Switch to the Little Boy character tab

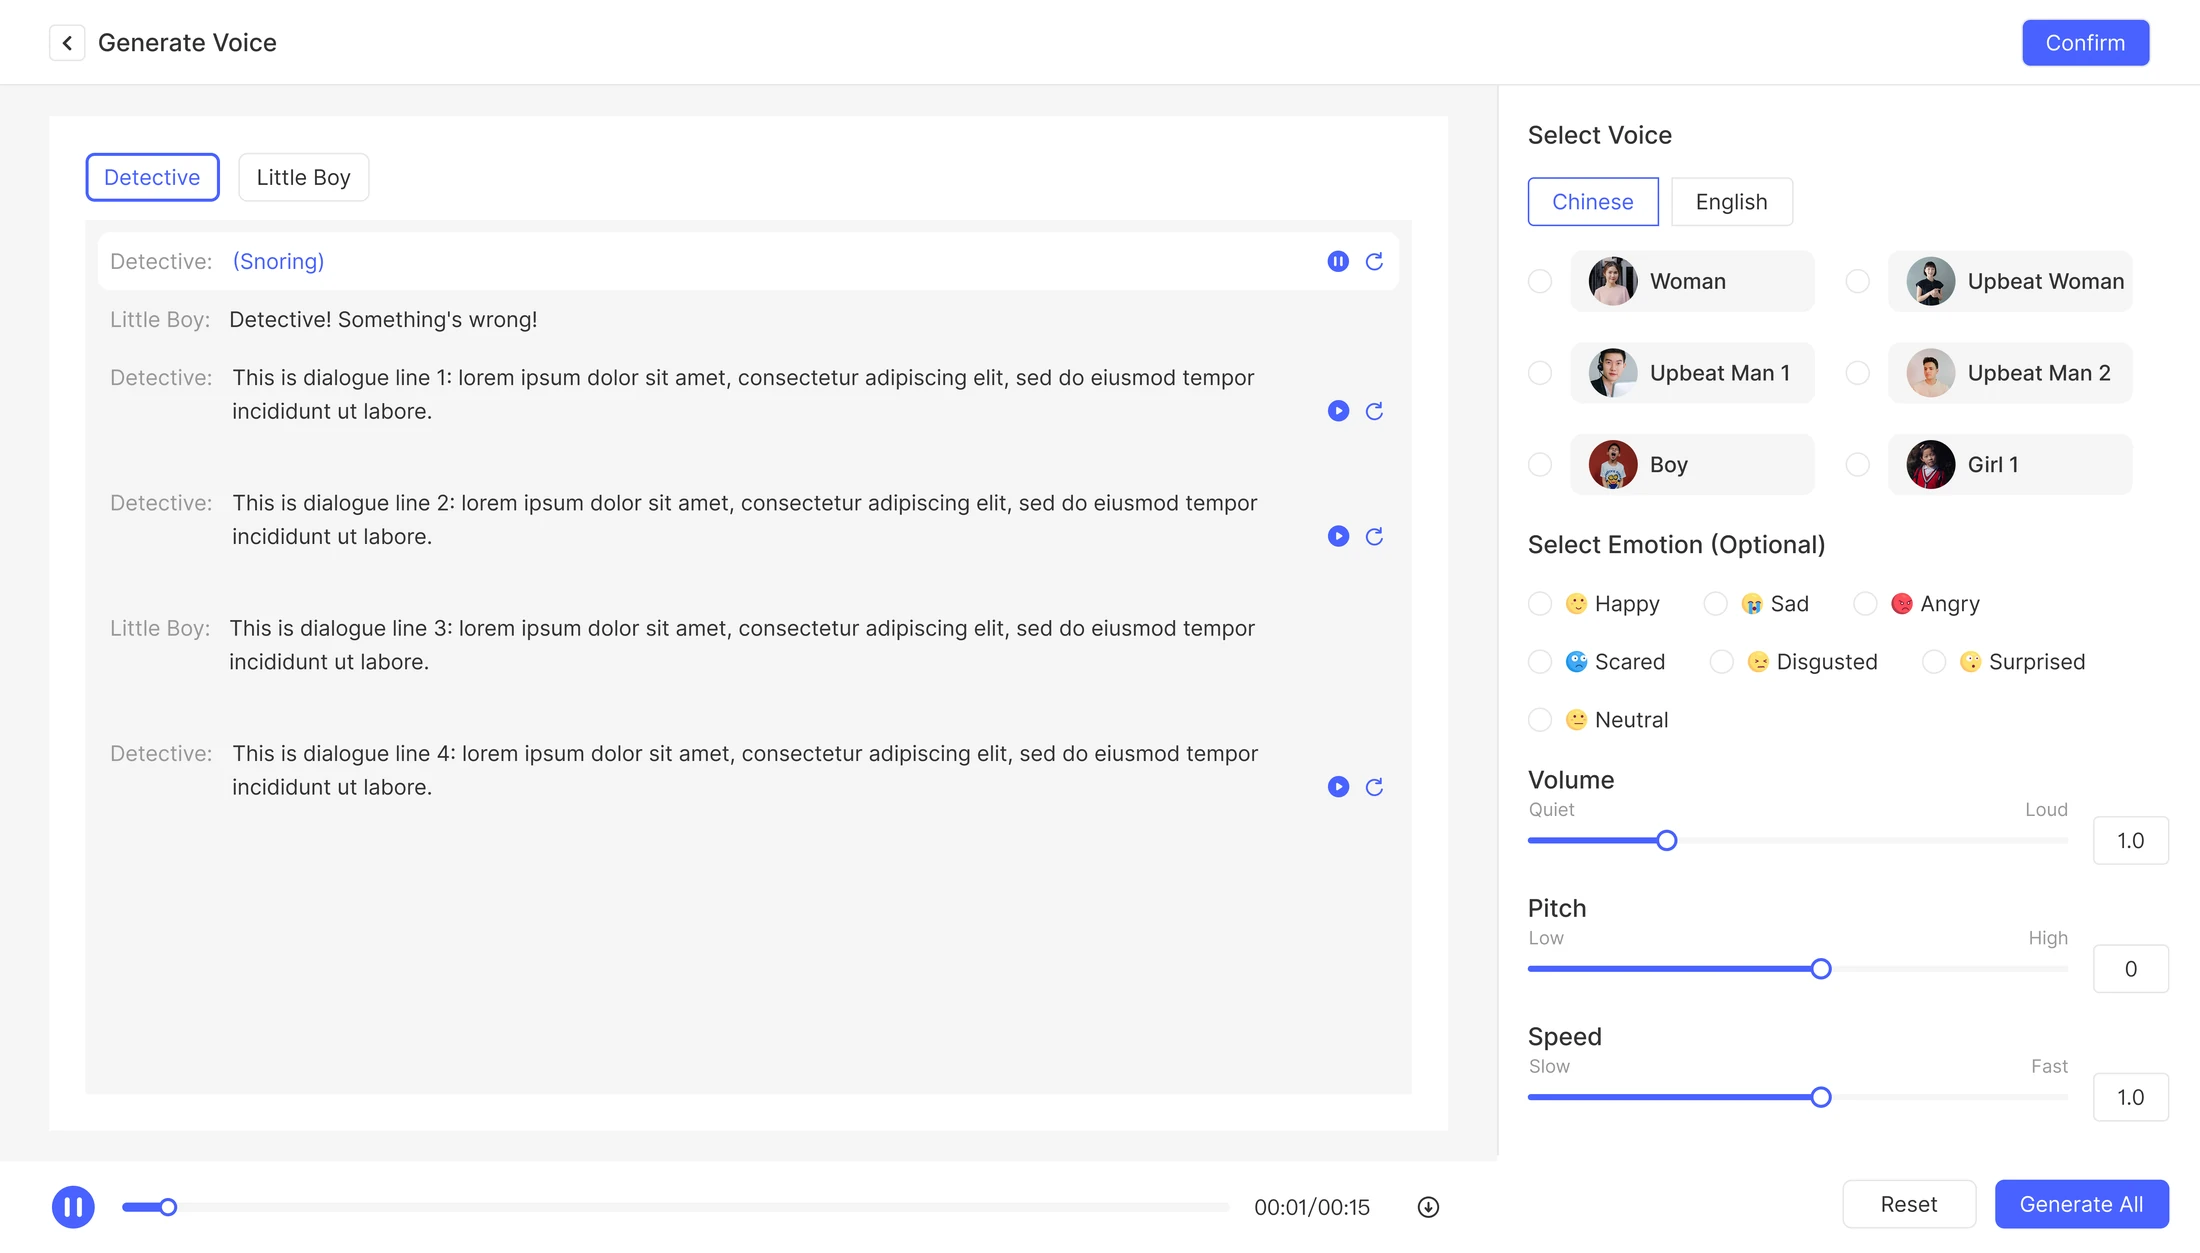[x=304, y=177]
